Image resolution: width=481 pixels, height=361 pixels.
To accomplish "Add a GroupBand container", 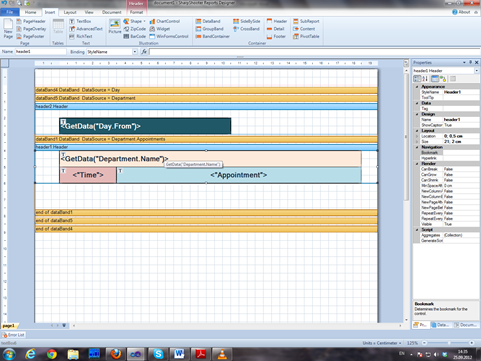I will [x=209, y=29].
